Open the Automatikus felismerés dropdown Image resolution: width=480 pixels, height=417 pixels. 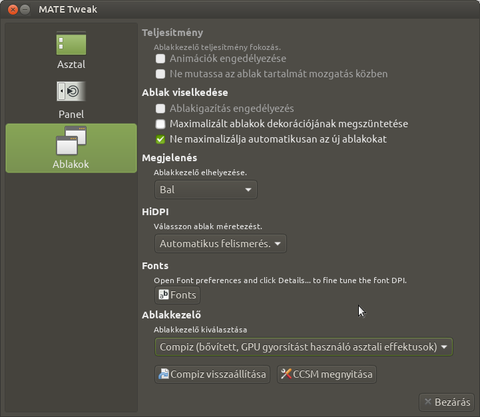[x=220, y=244]
